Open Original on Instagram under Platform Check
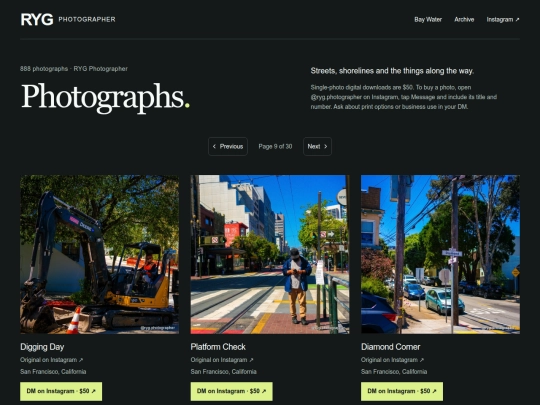This screenshot has height=405, width=540. tap(222, 360)
